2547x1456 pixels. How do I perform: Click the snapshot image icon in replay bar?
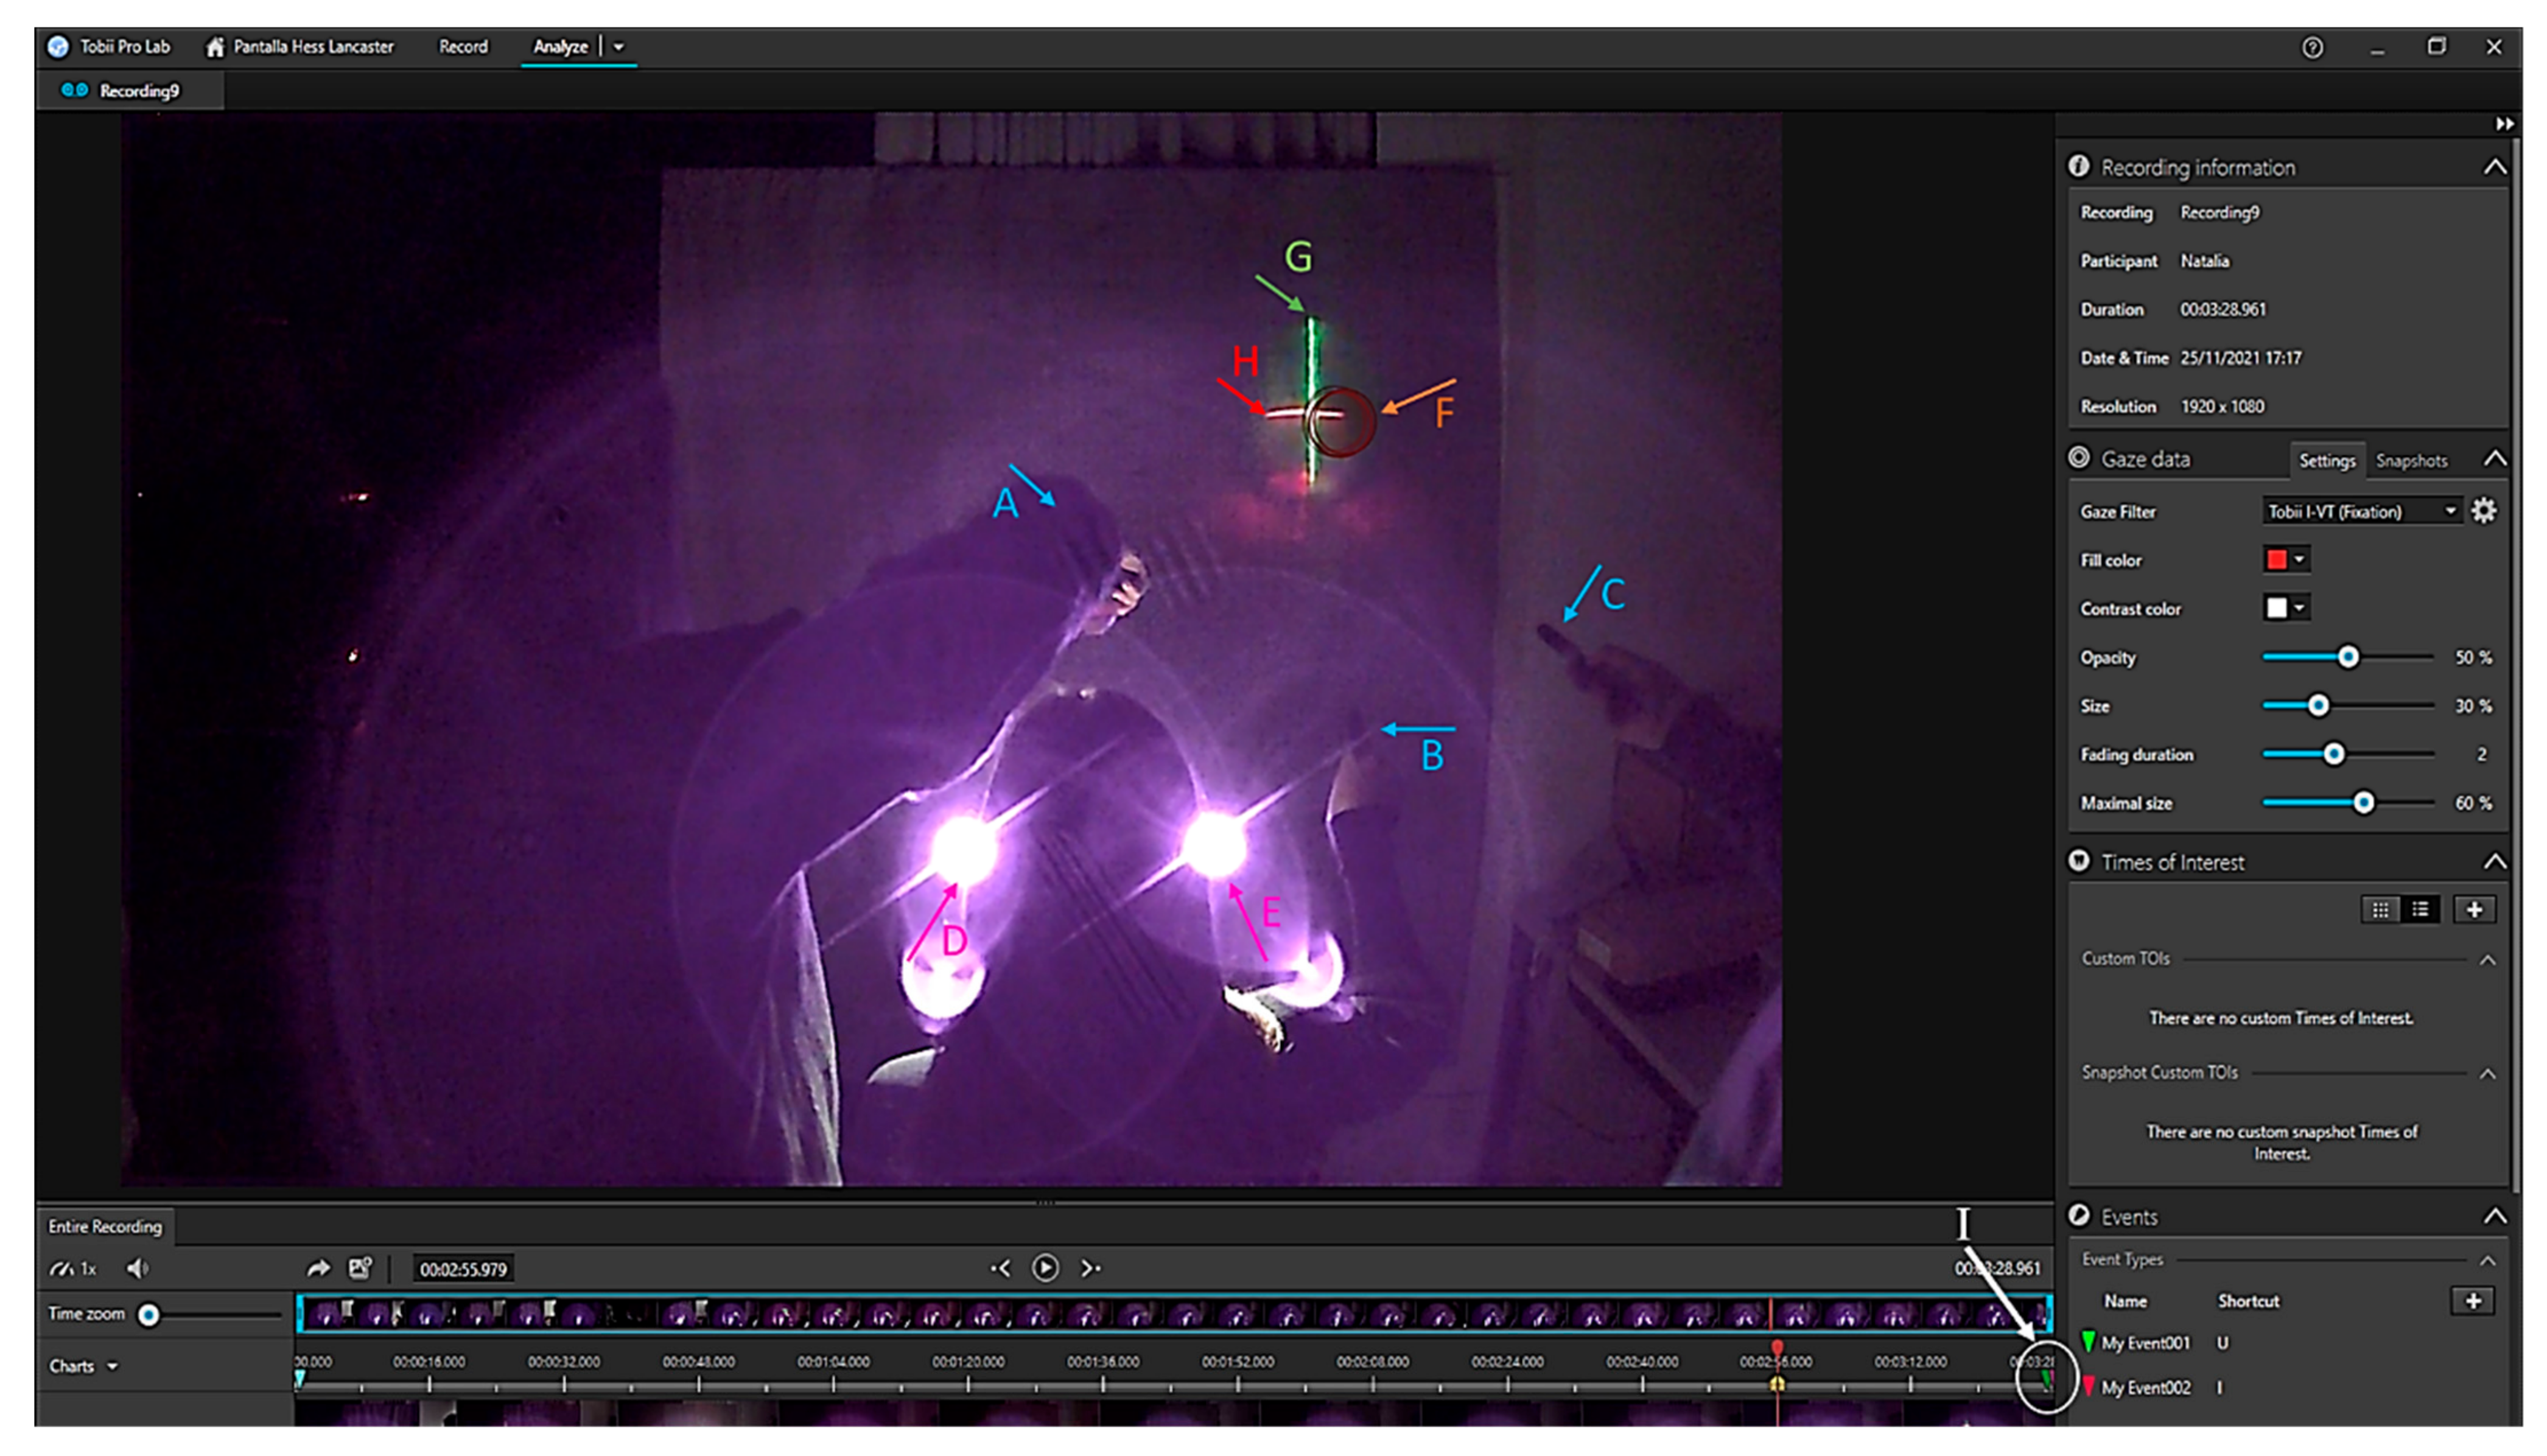coord(360,1269)
